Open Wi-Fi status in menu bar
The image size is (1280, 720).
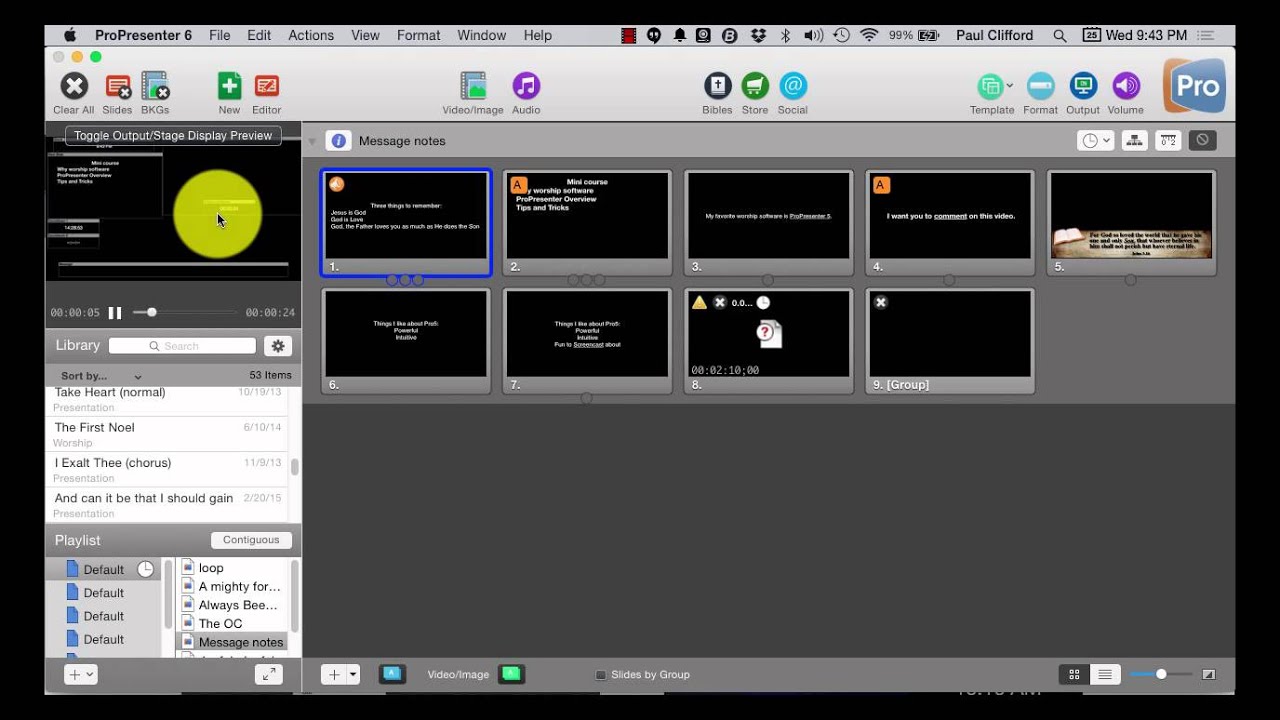869,35
